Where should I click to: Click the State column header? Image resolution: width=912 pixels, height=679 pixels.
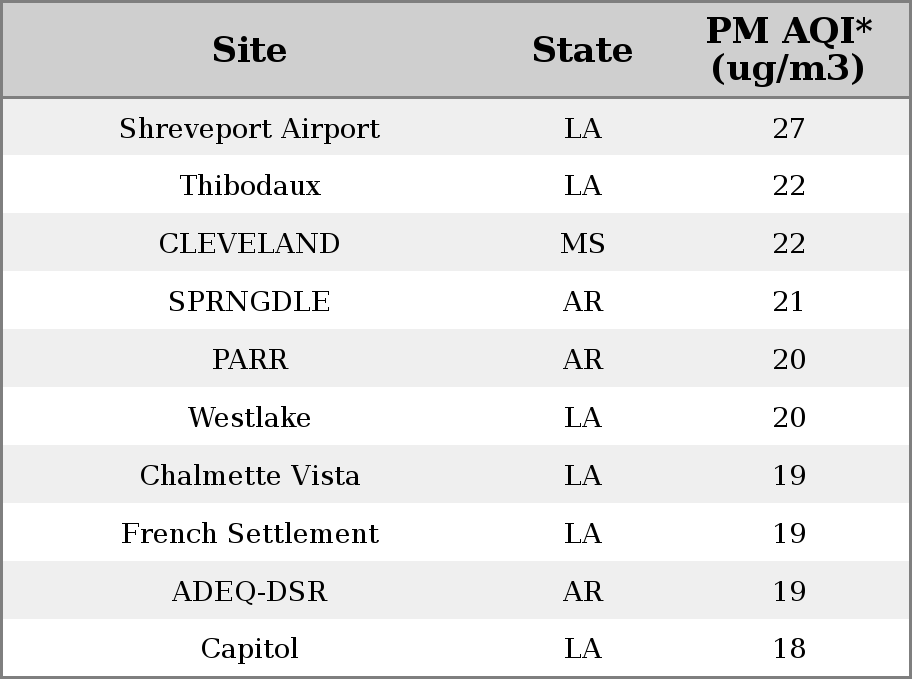point(582,50)
